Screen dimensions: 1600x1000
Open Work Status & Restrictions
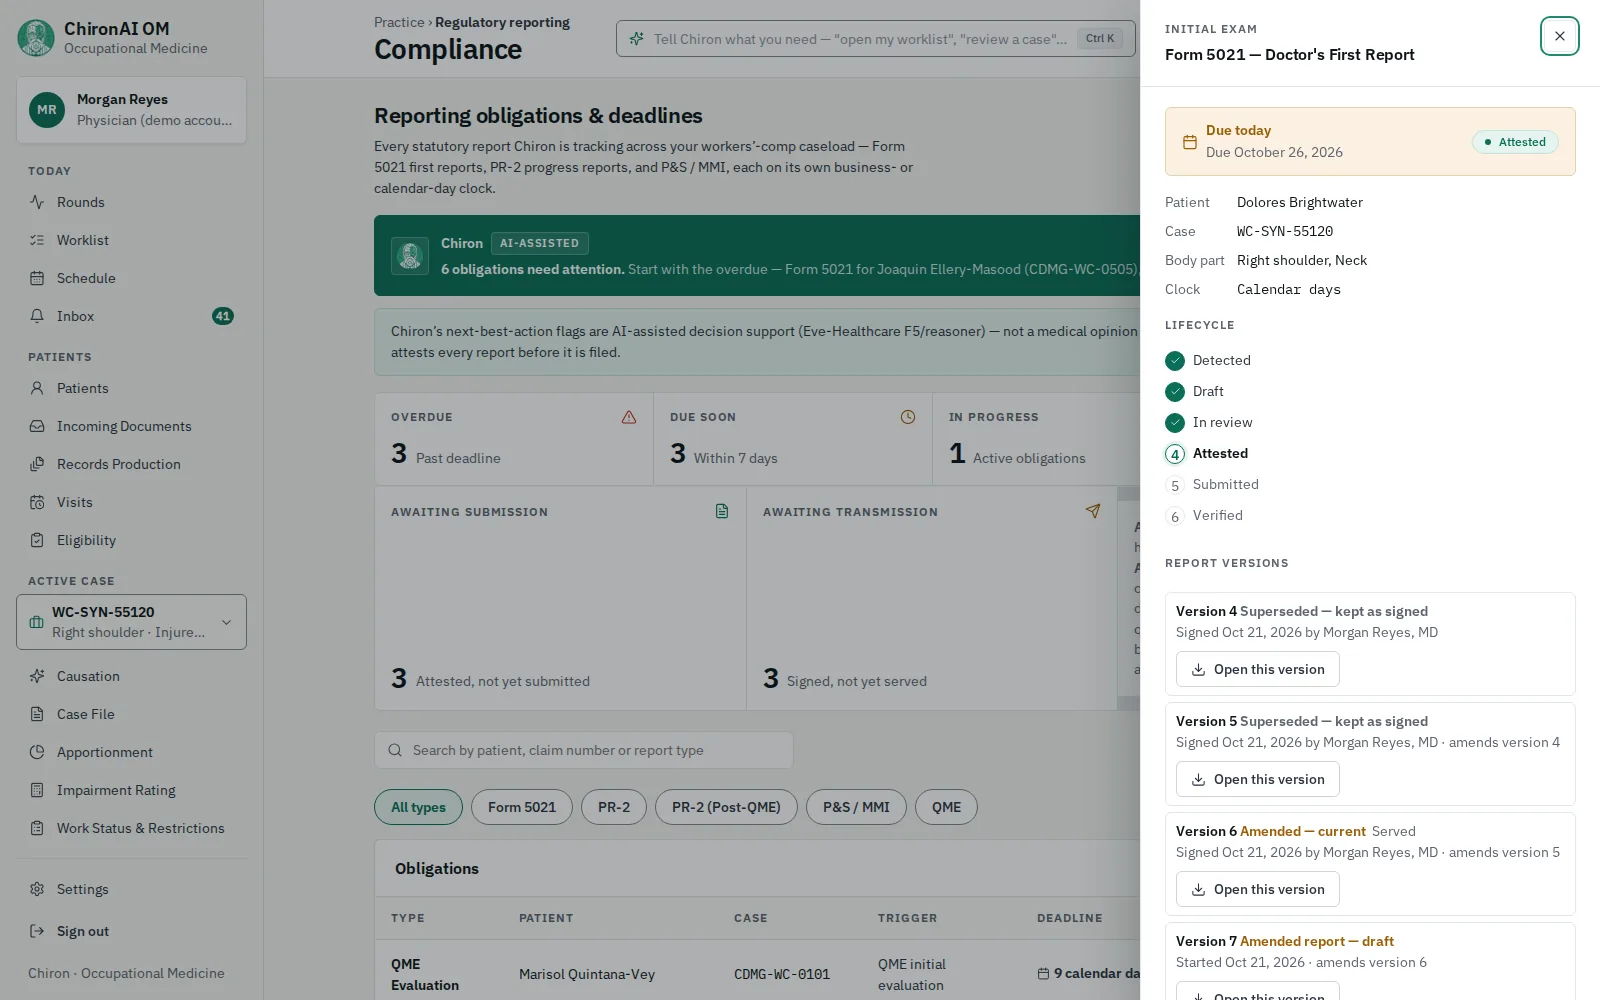131,828
